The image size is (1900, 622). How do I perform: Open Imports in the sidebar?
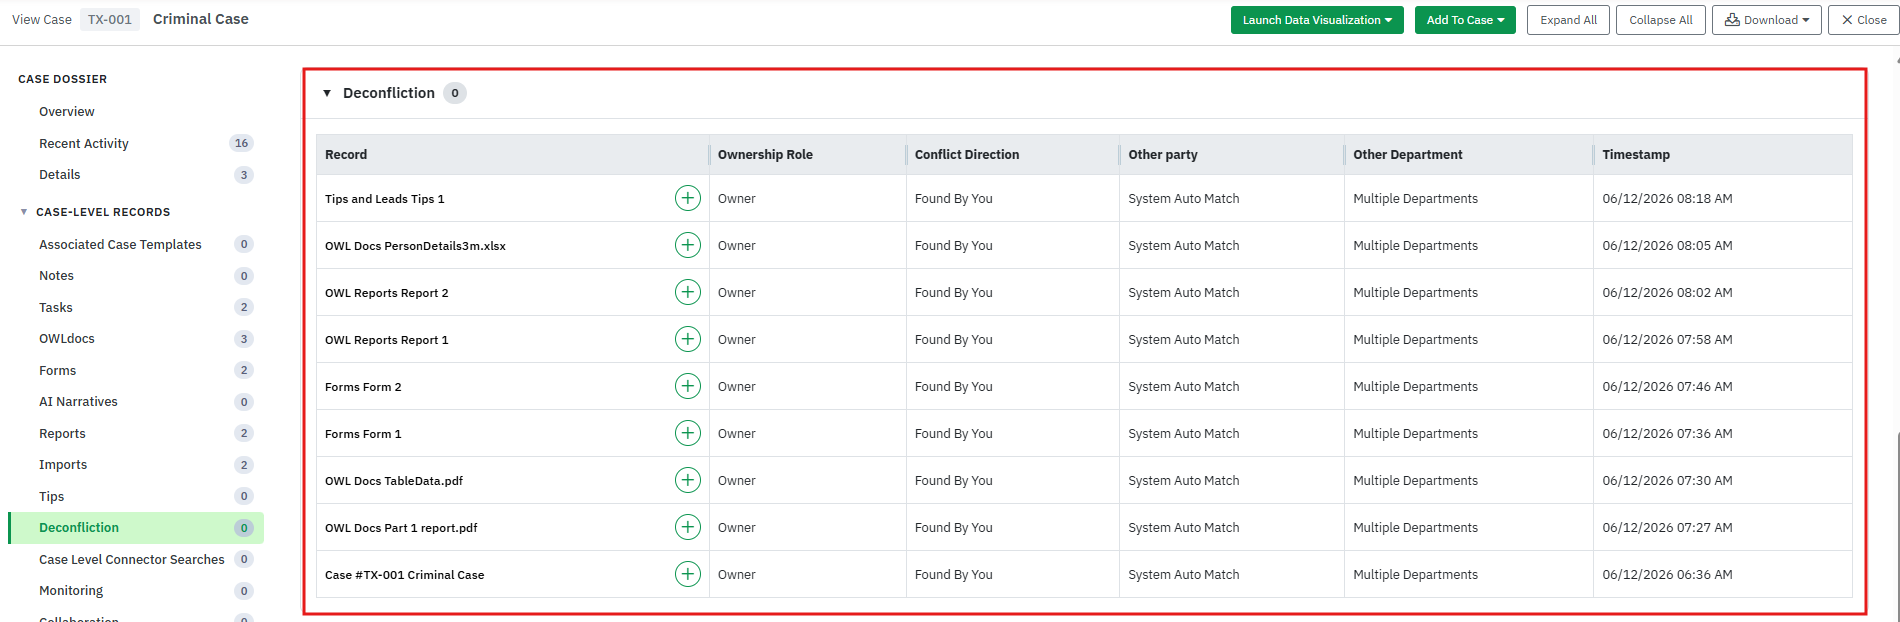(63, 465)
